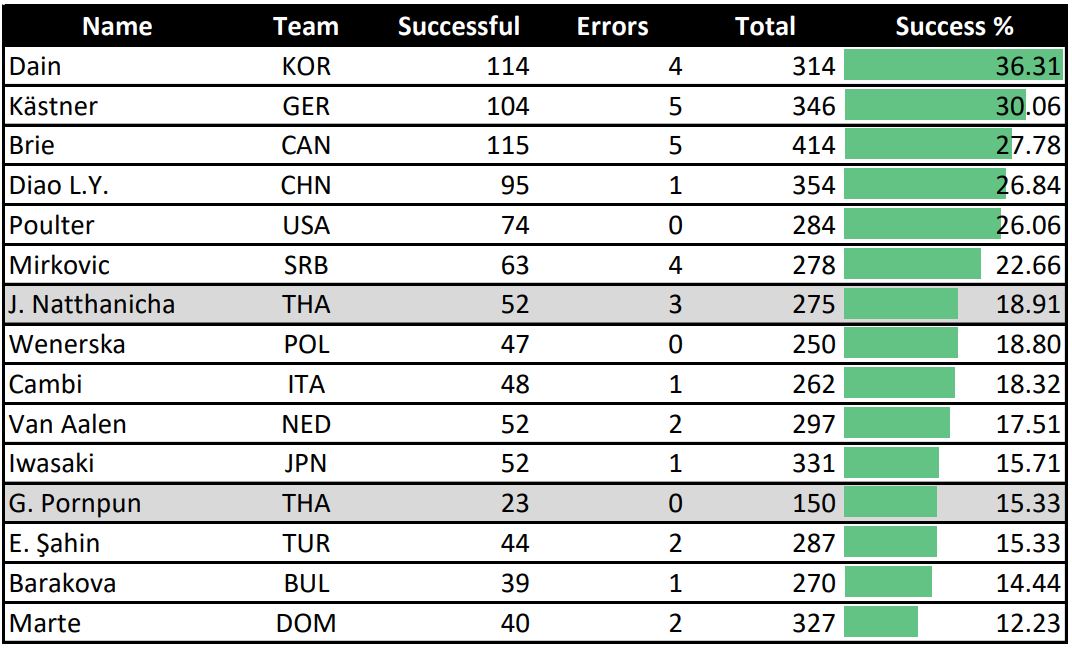Click the Team column header
This screenshot has width=1072, height=649.
click(306, 26)
